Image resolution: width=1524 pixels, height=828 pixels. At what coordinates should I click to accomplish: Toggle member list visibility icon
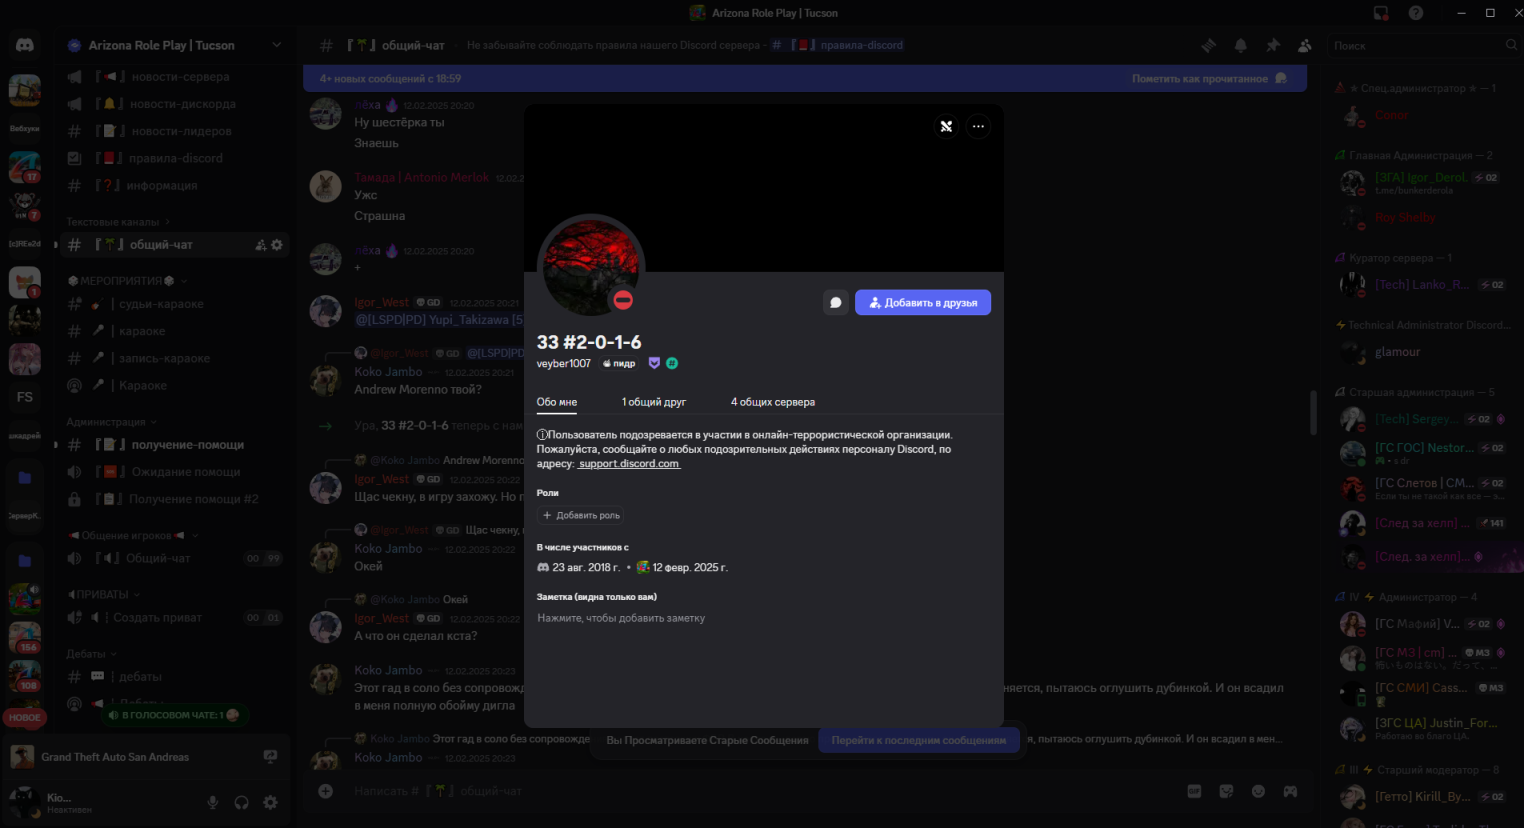pos(1304,45)
